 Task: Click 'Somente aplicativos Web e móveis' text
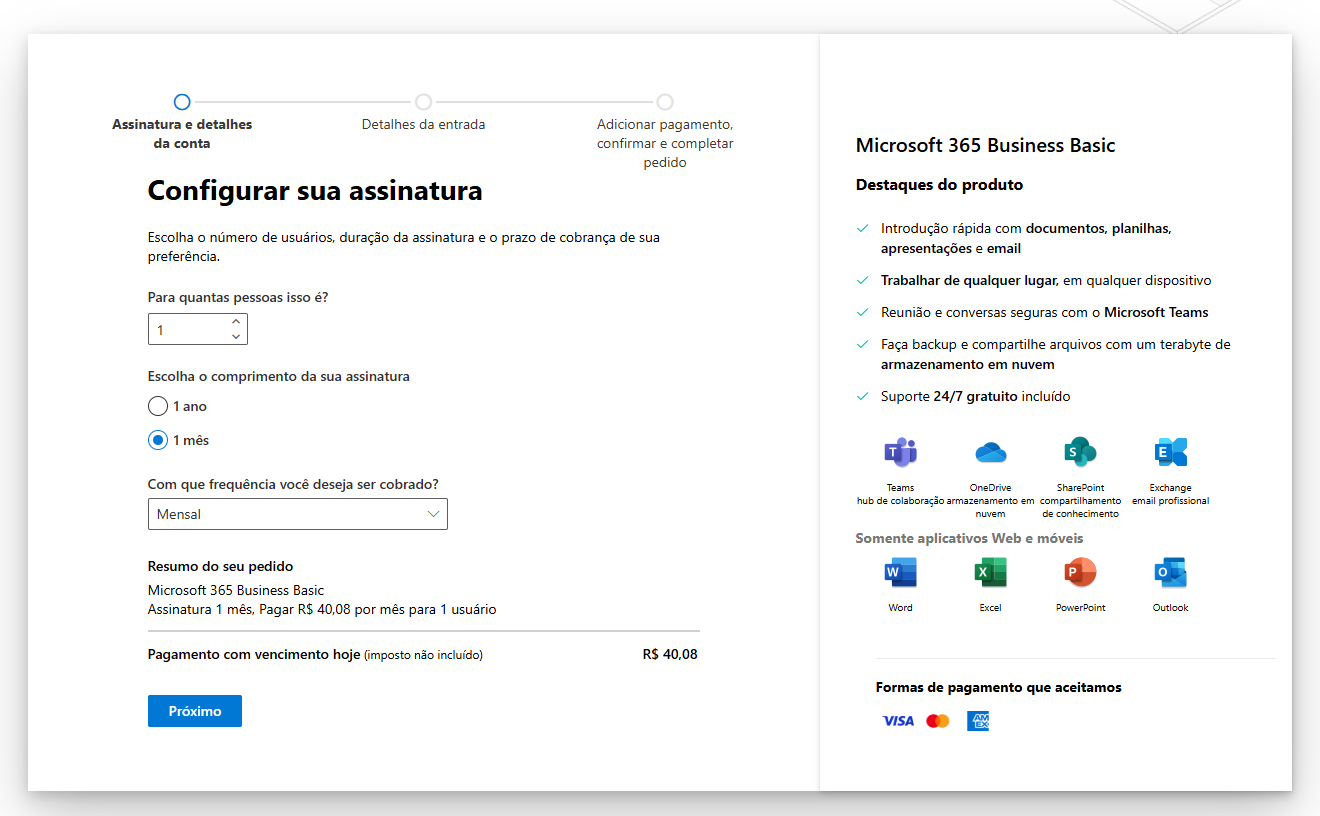(x=969, y=538)
